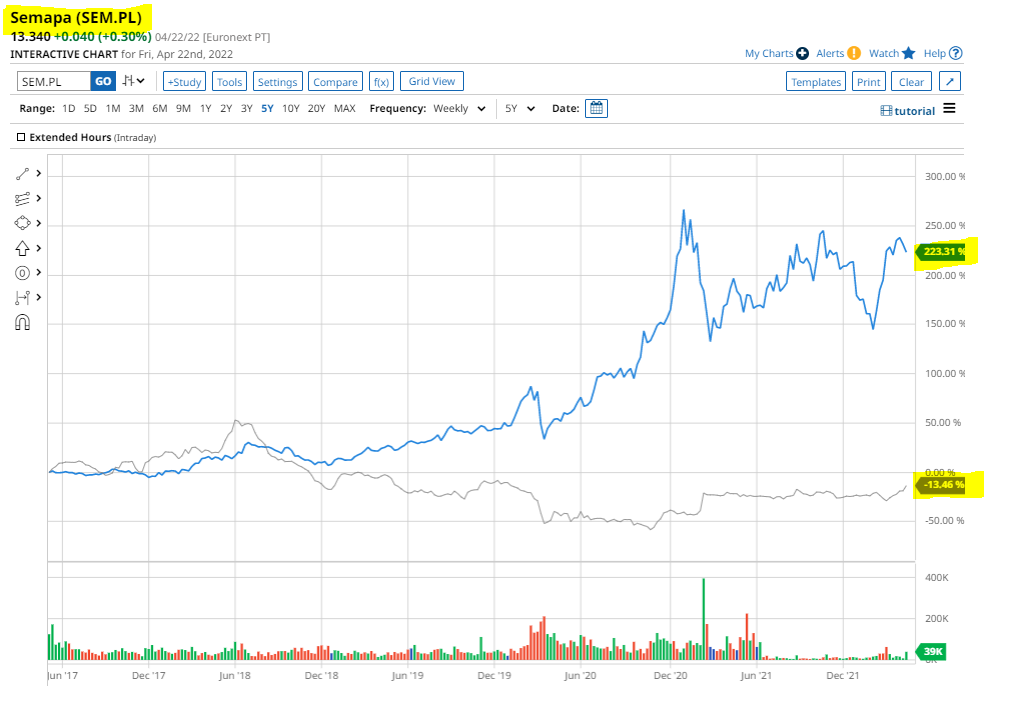Click the -13.46 % comparison label
The image size is (1017, 720).
[942, 485]
